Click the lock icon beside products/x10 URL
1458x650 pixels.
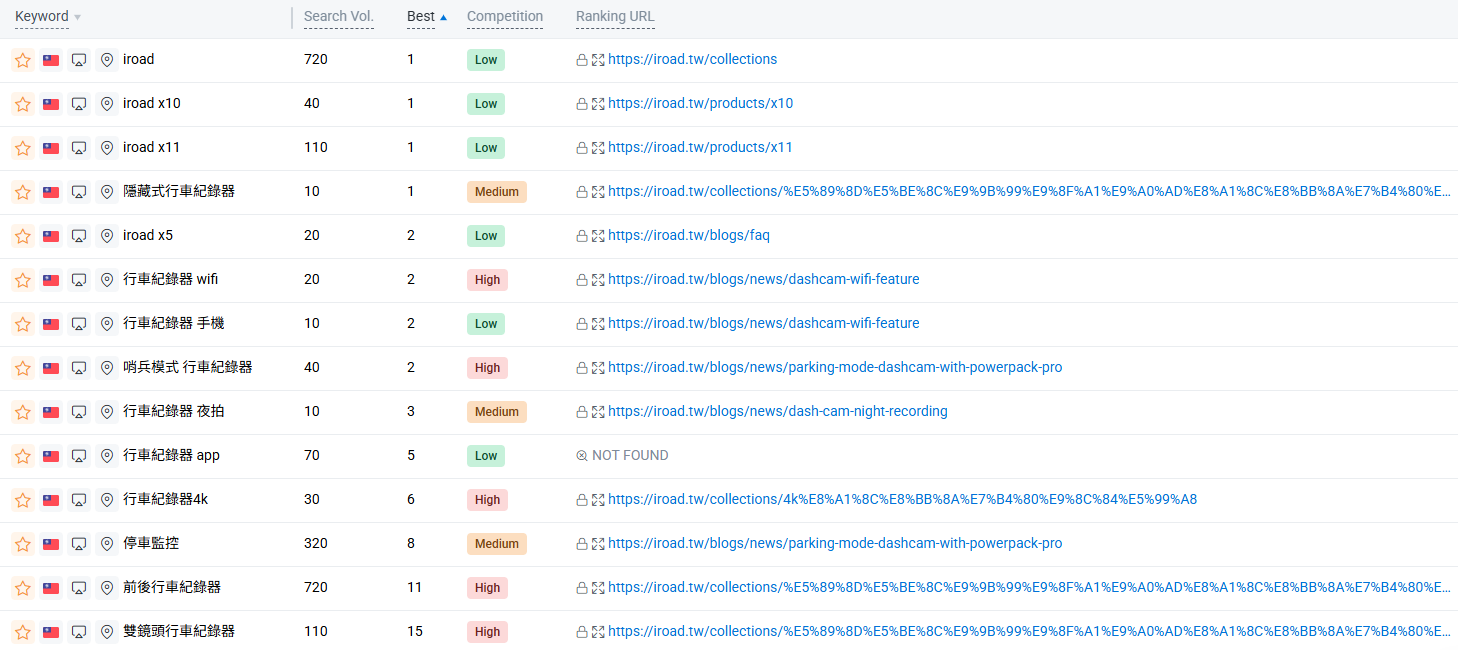[582, 104]
